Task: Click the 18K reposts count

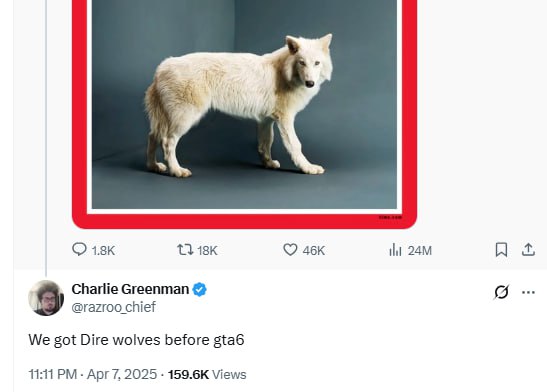Action: point(207,251)
